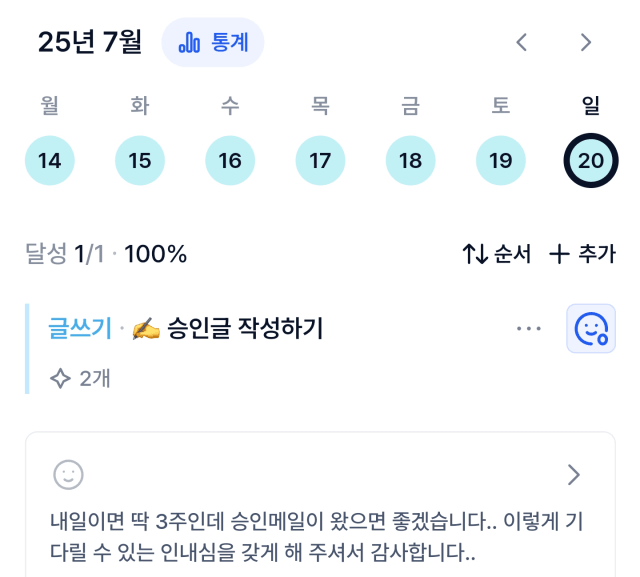Toggle the smiley completion check for 승인글 작성하기
Screen dimensions: 640x577
[x=591, y=328]
